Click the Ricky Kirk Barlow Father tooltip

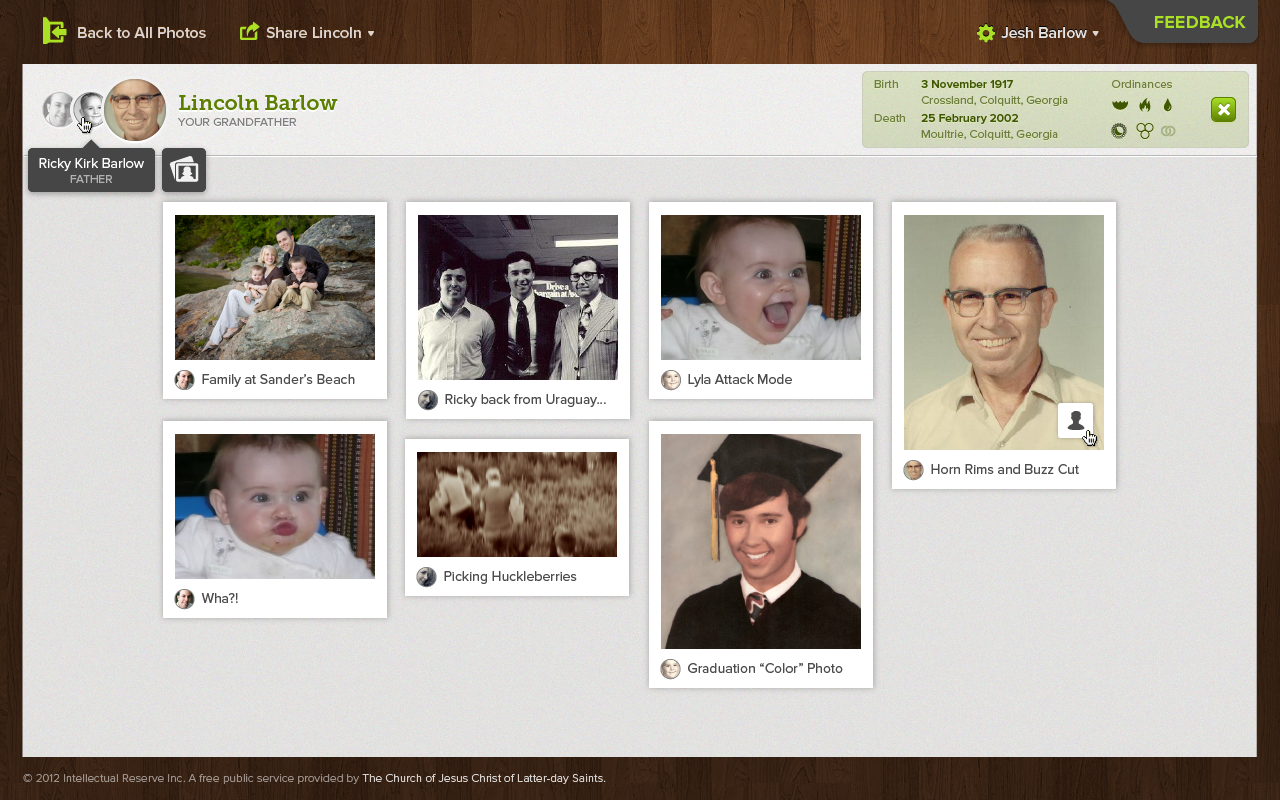point(91,170)
